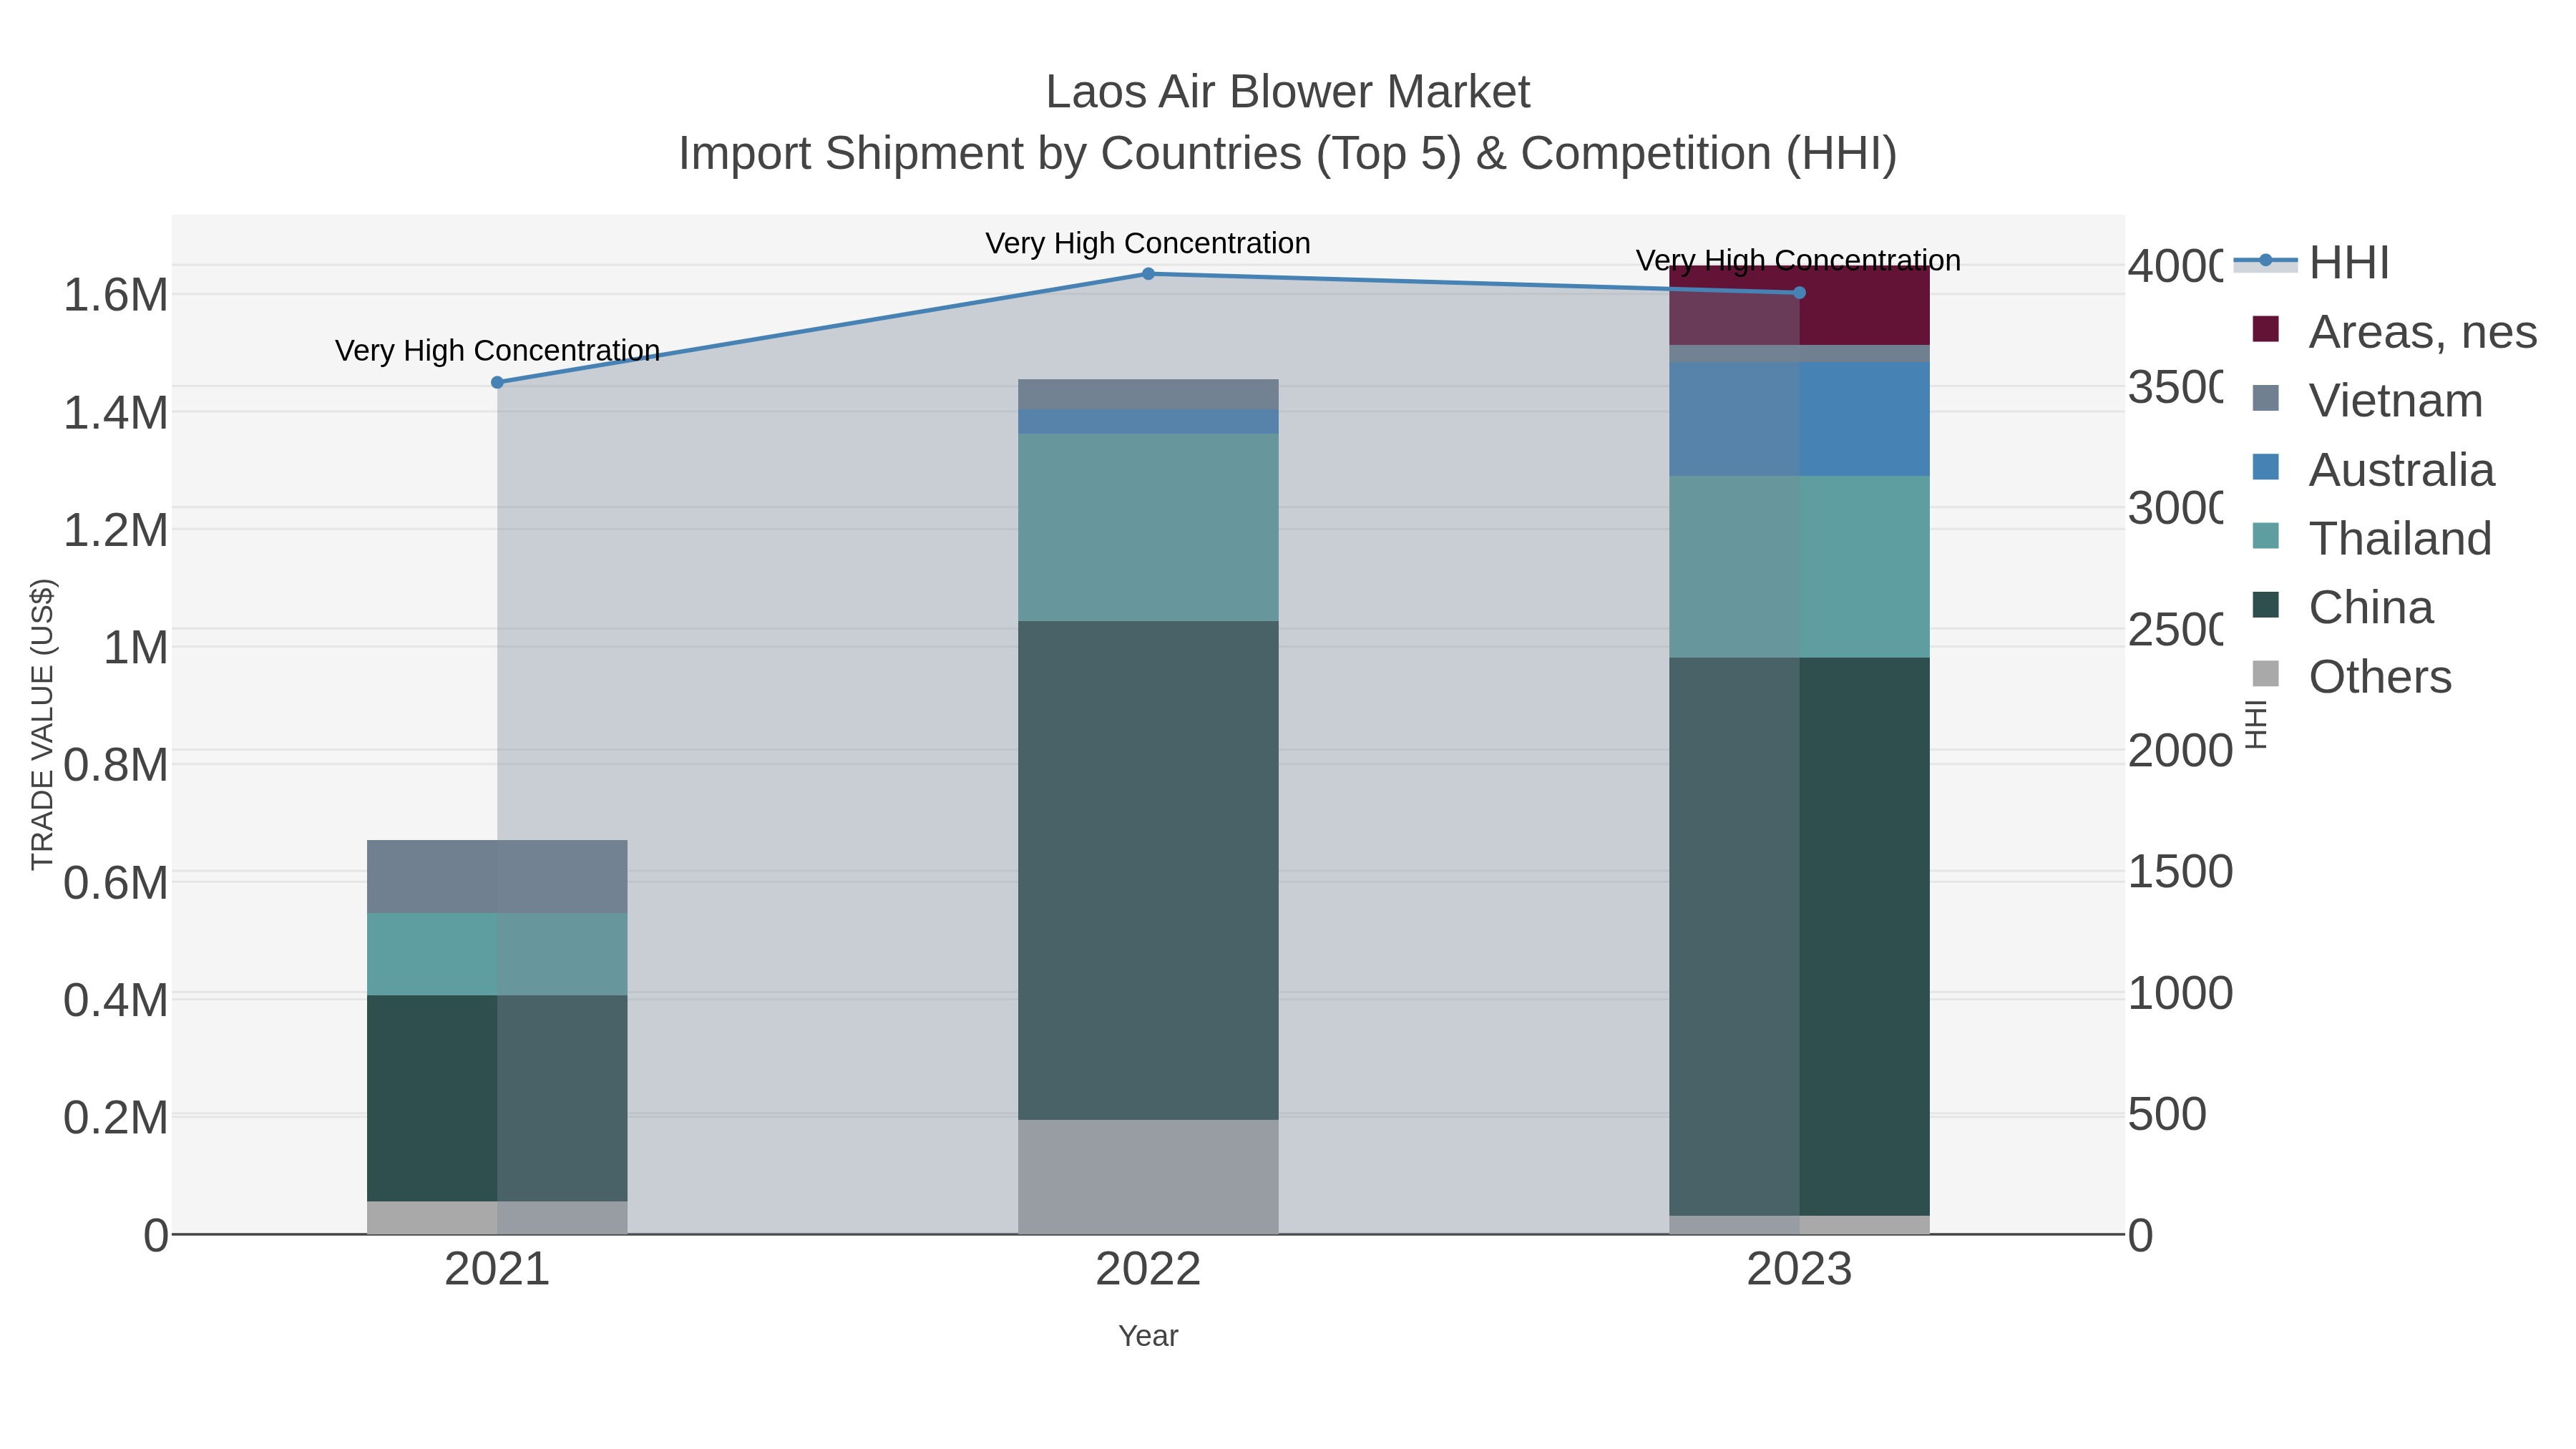Click the Australia blue legend swatch
The width and height of the screenshot is (2576, 1449).
coord(2266,467)
